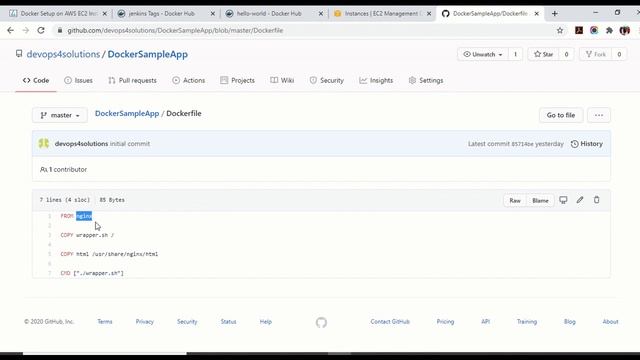Open the Insights tab

(376, 80)
